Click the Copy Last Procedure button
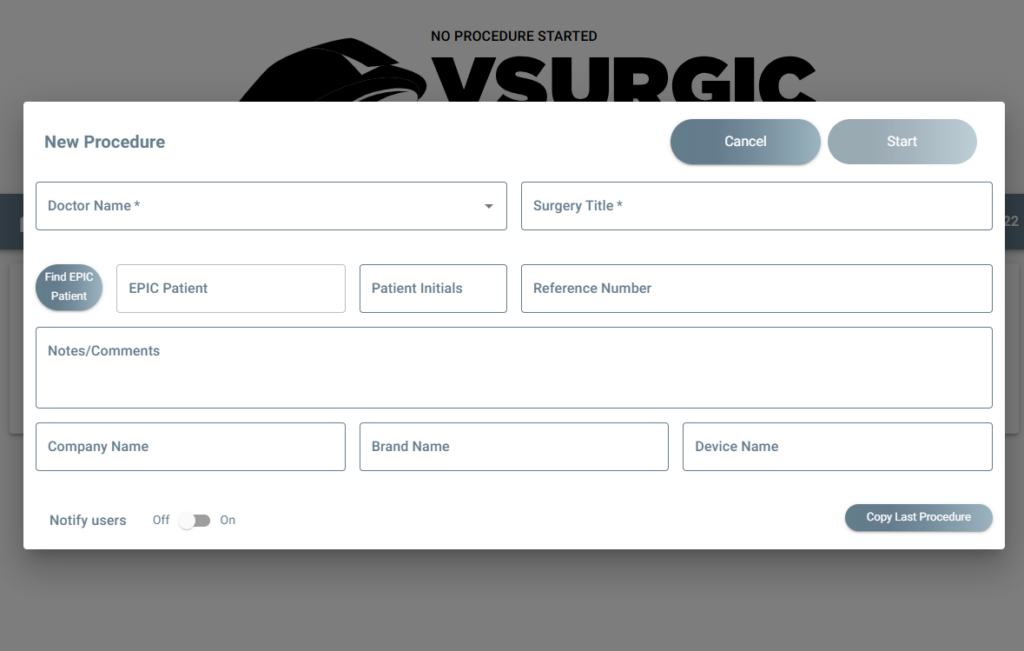The height and width of the screenshot is (651, 1024). tap(918, 517)
